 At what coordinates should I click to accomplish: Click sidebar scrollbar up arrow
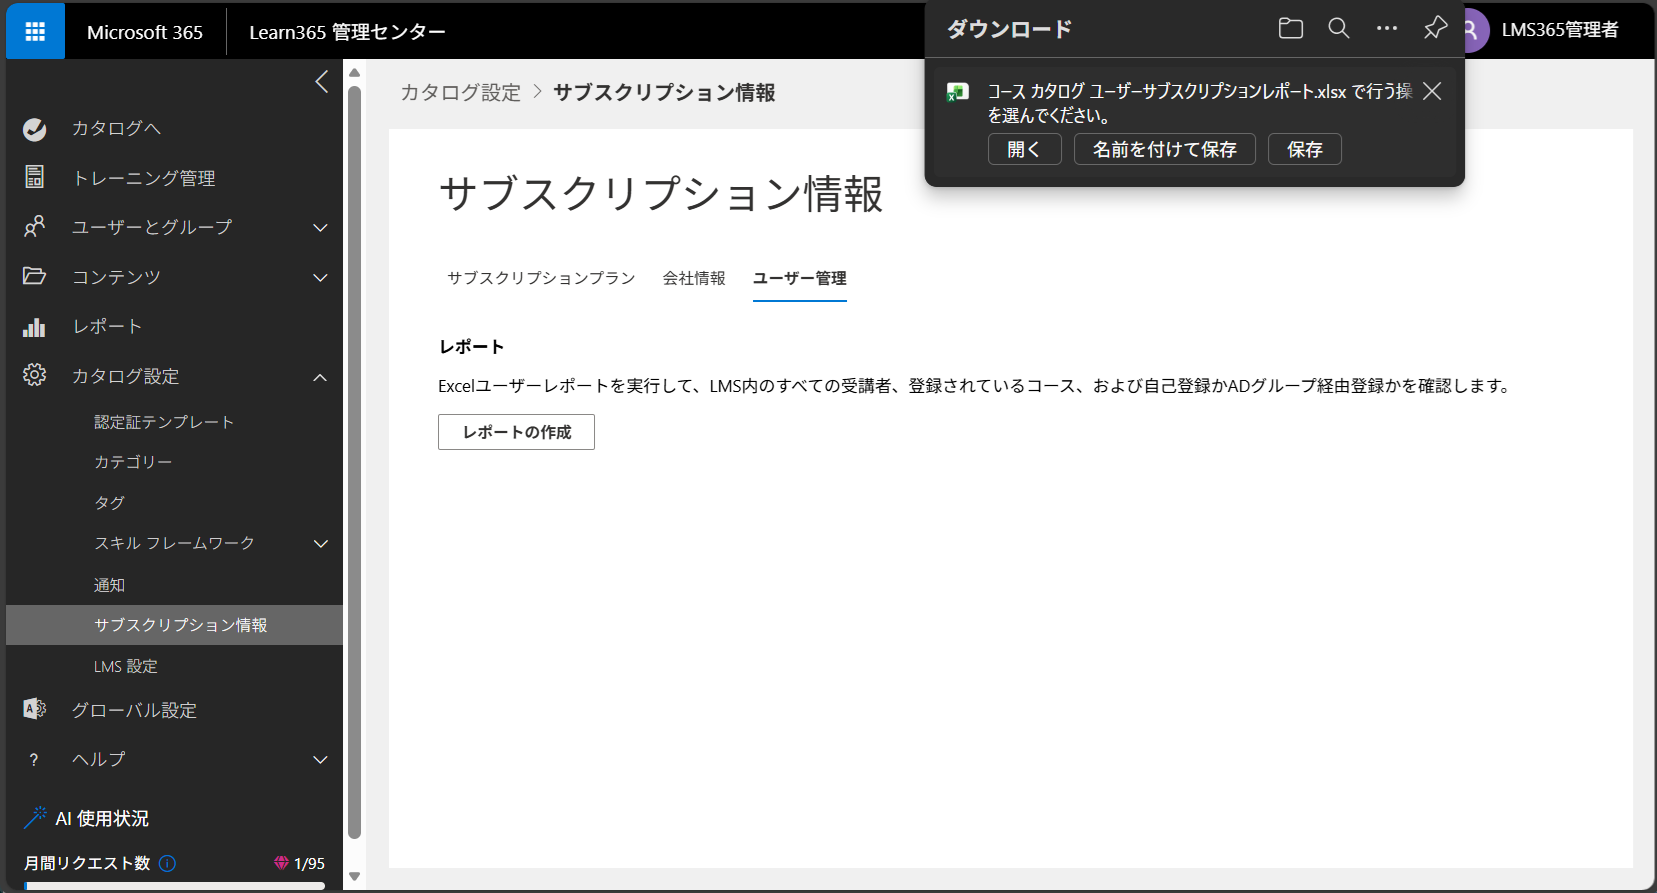coord(354,73)
